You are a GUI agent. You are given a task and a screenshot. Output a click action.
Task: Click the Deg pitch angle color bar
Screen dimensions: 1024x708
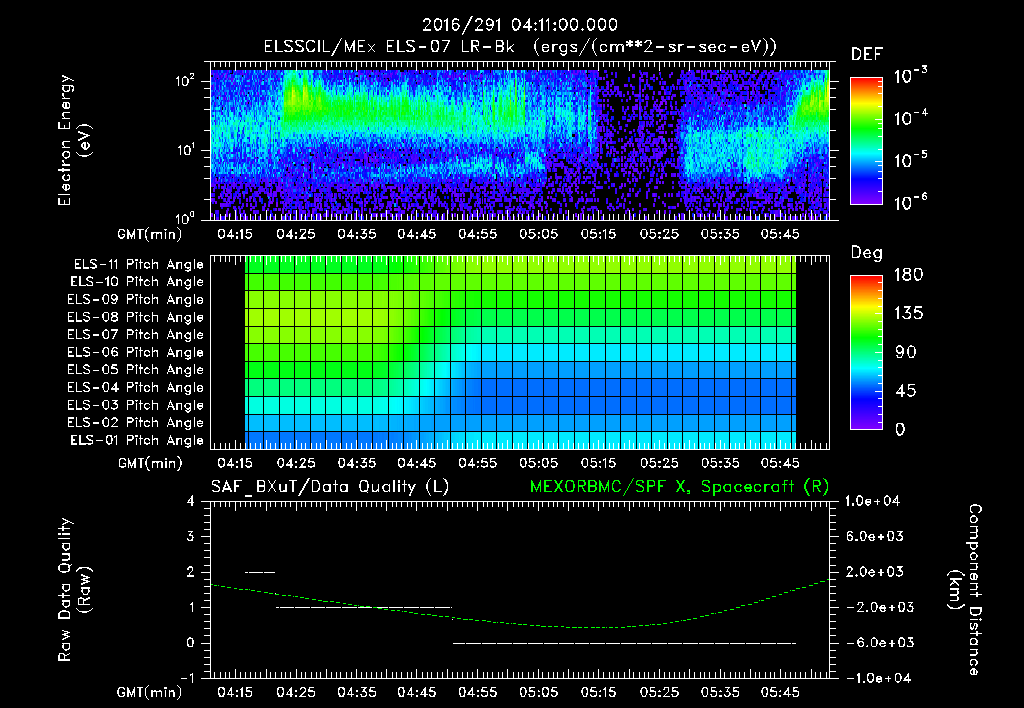pyautogui.click(x=866, y=352)
